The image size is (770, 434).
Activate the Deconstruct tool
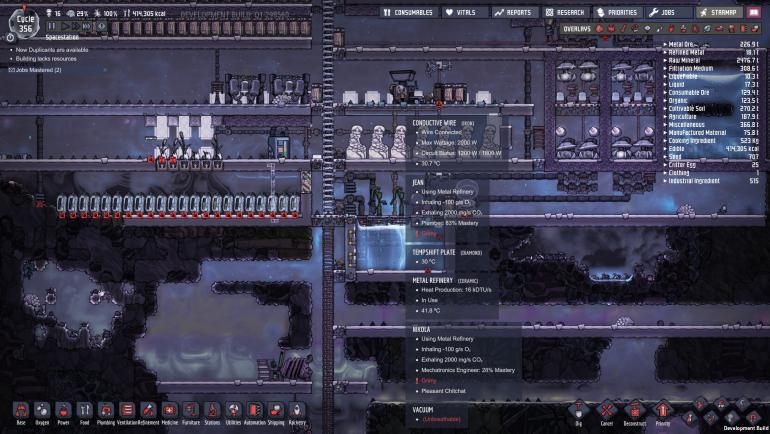tap(634, 411)
